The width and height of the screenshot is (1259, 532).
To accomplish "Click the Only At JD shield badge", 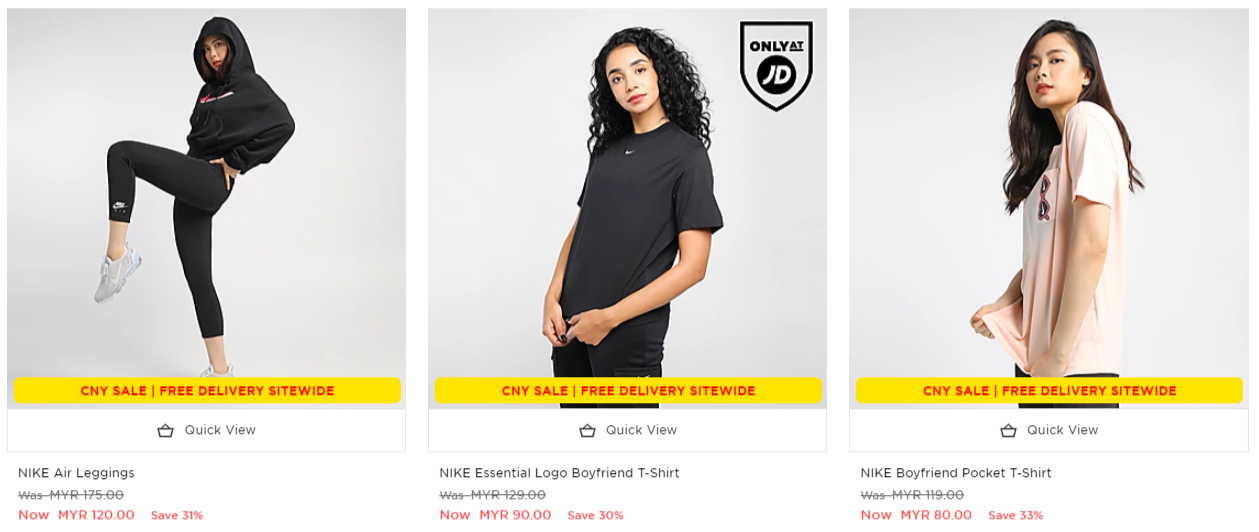I will click(776, 65).
